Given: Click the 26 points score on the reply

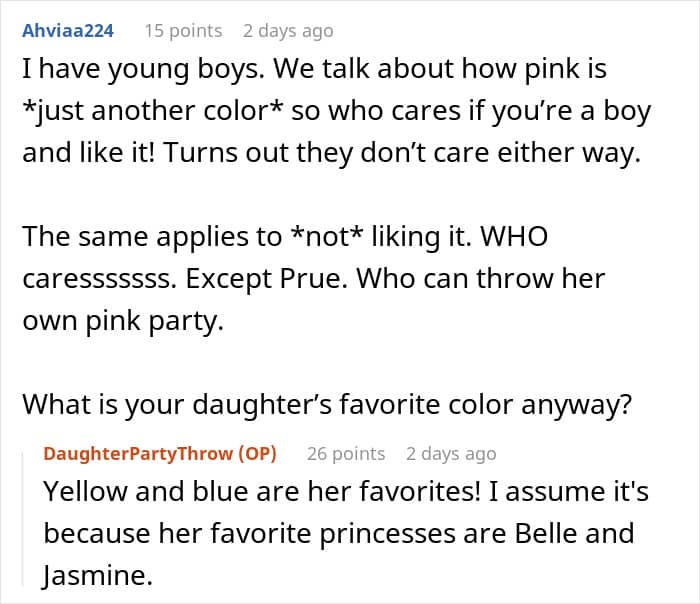Looking at the screenshot, I should coord(346,454).
